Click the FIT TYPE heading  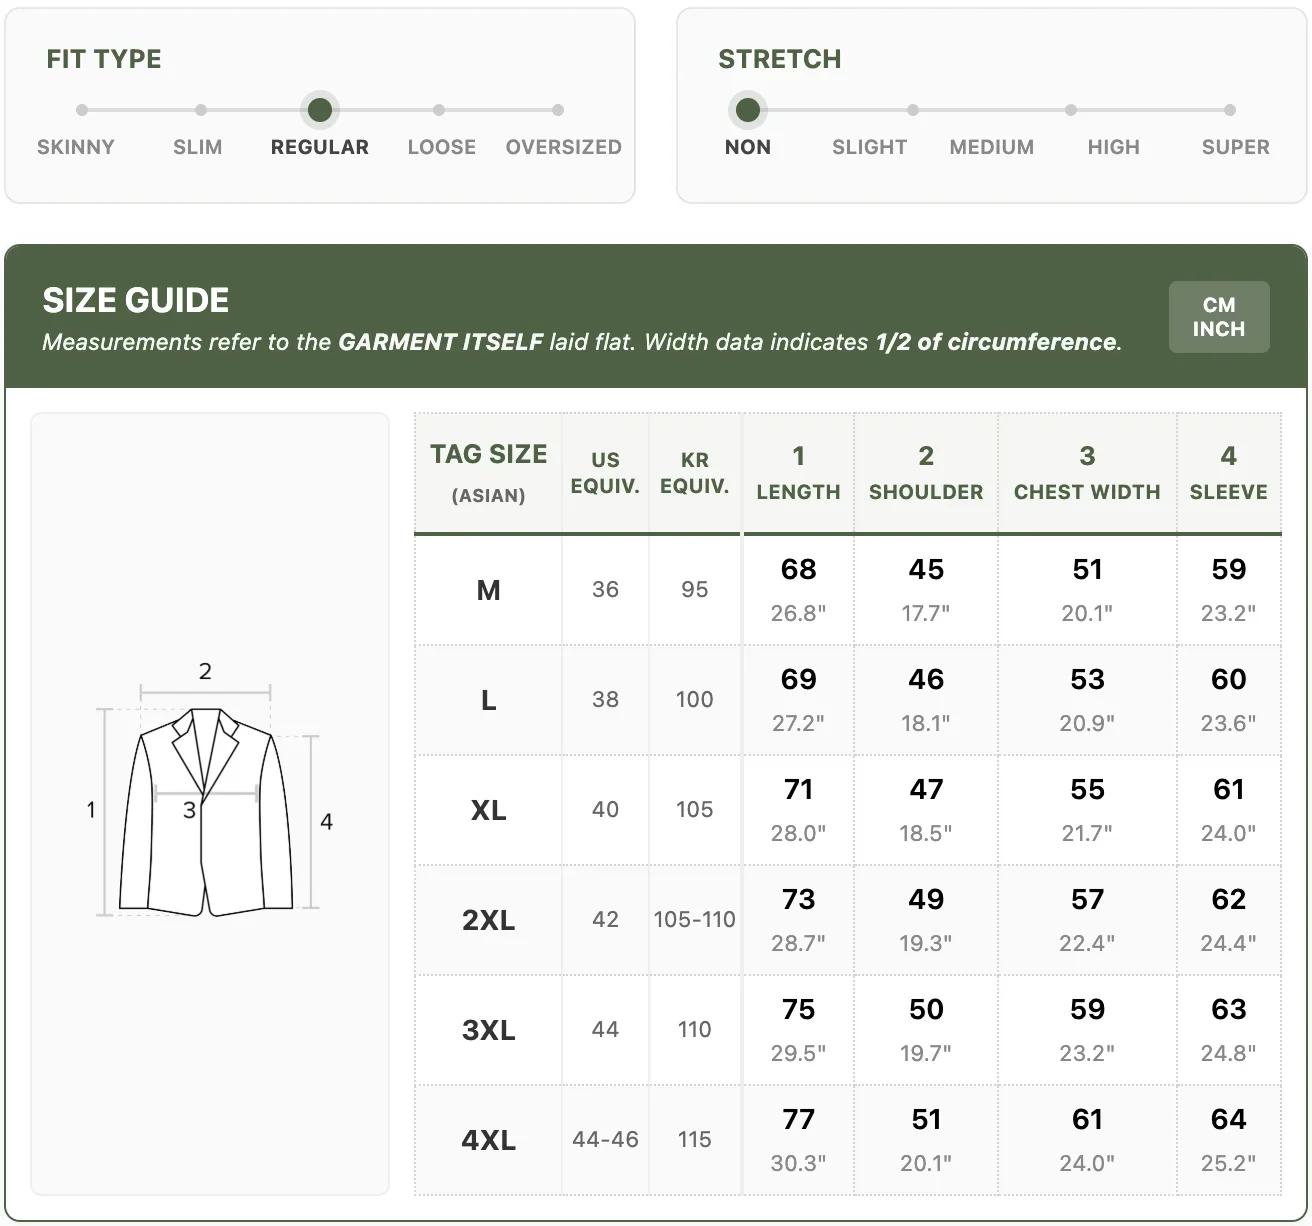click(x=104, y=59)
